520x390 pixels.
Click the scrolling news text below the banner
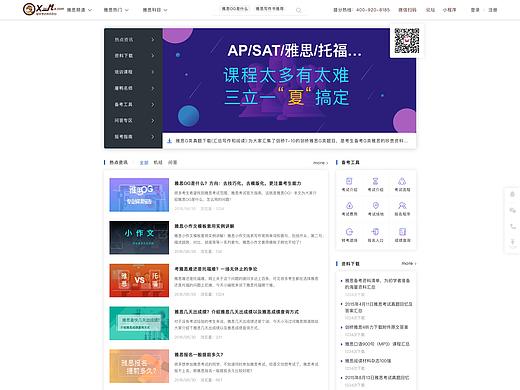[x=291, y=141]
